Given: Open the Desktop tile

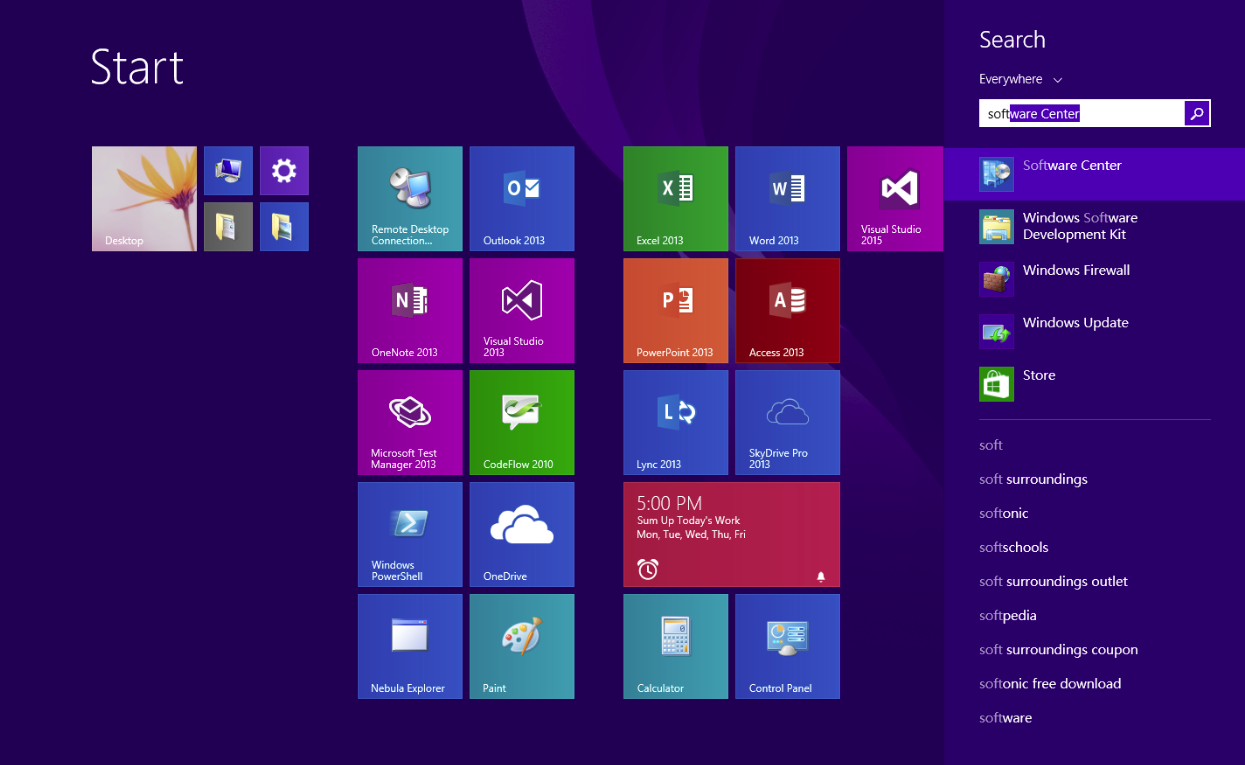Looking at the screenshot, I should click(144, 199).
